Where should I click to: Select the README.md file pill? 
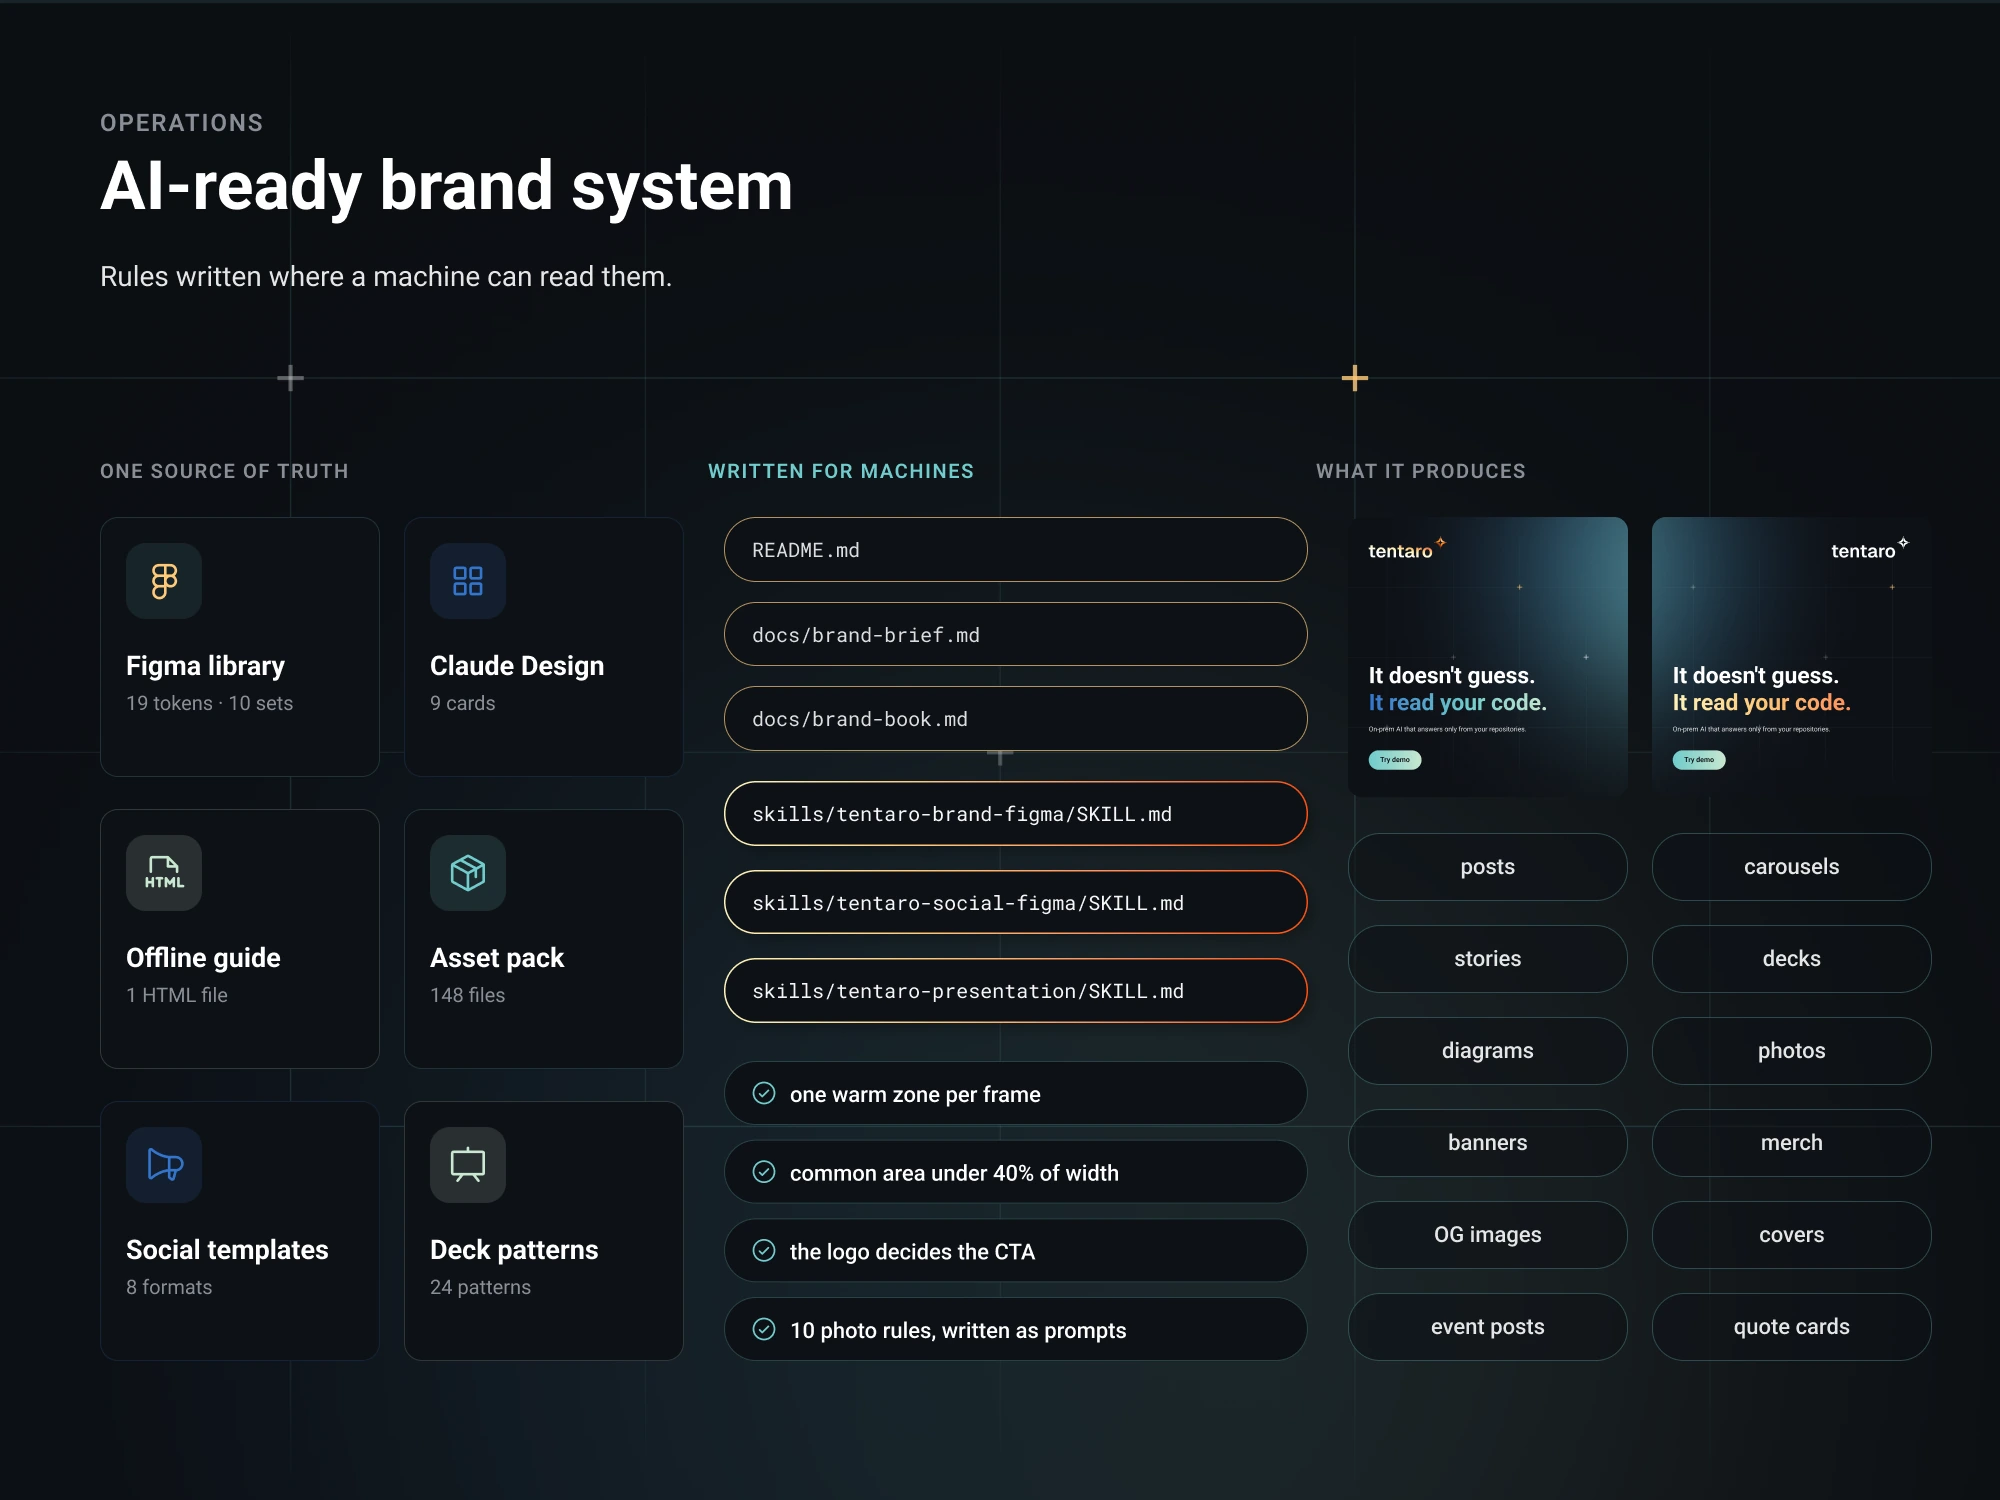tap(1016, 550)
